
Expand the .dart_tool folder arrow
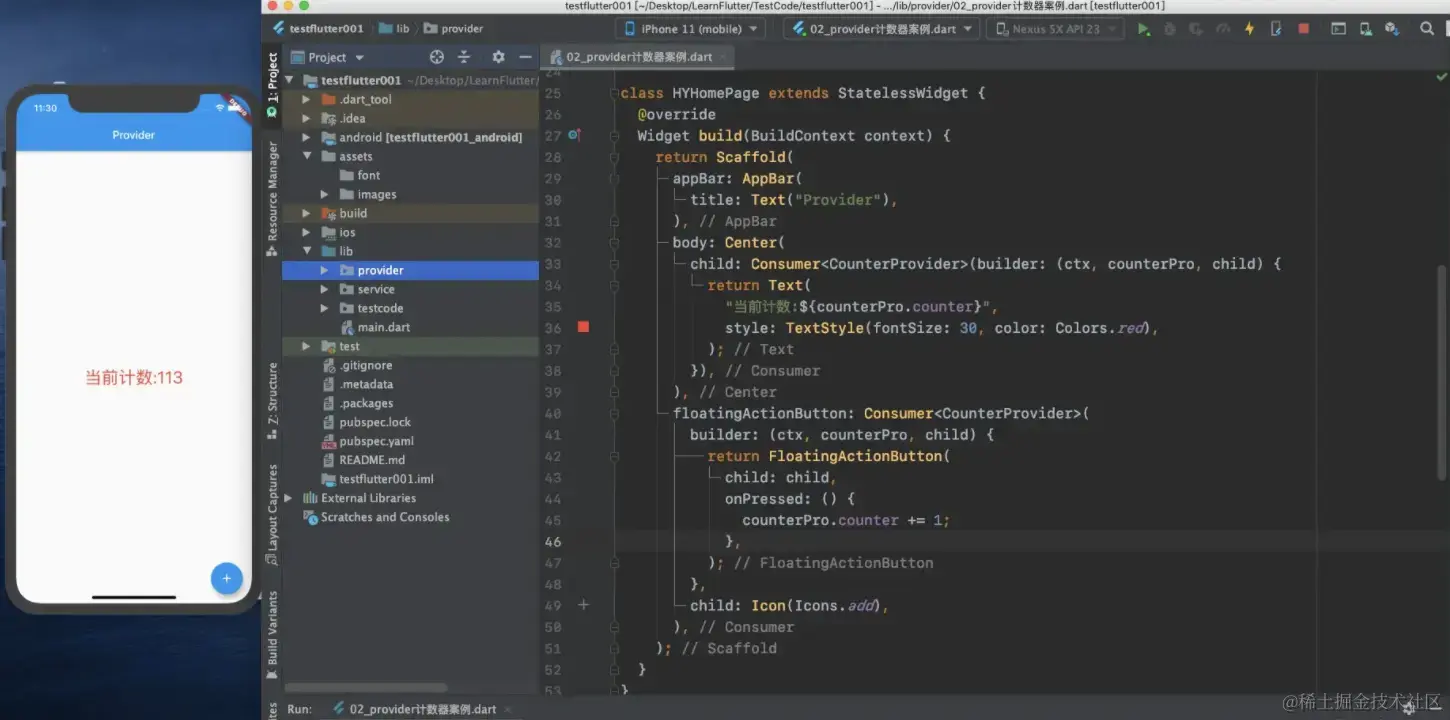[x=307, y=99]
